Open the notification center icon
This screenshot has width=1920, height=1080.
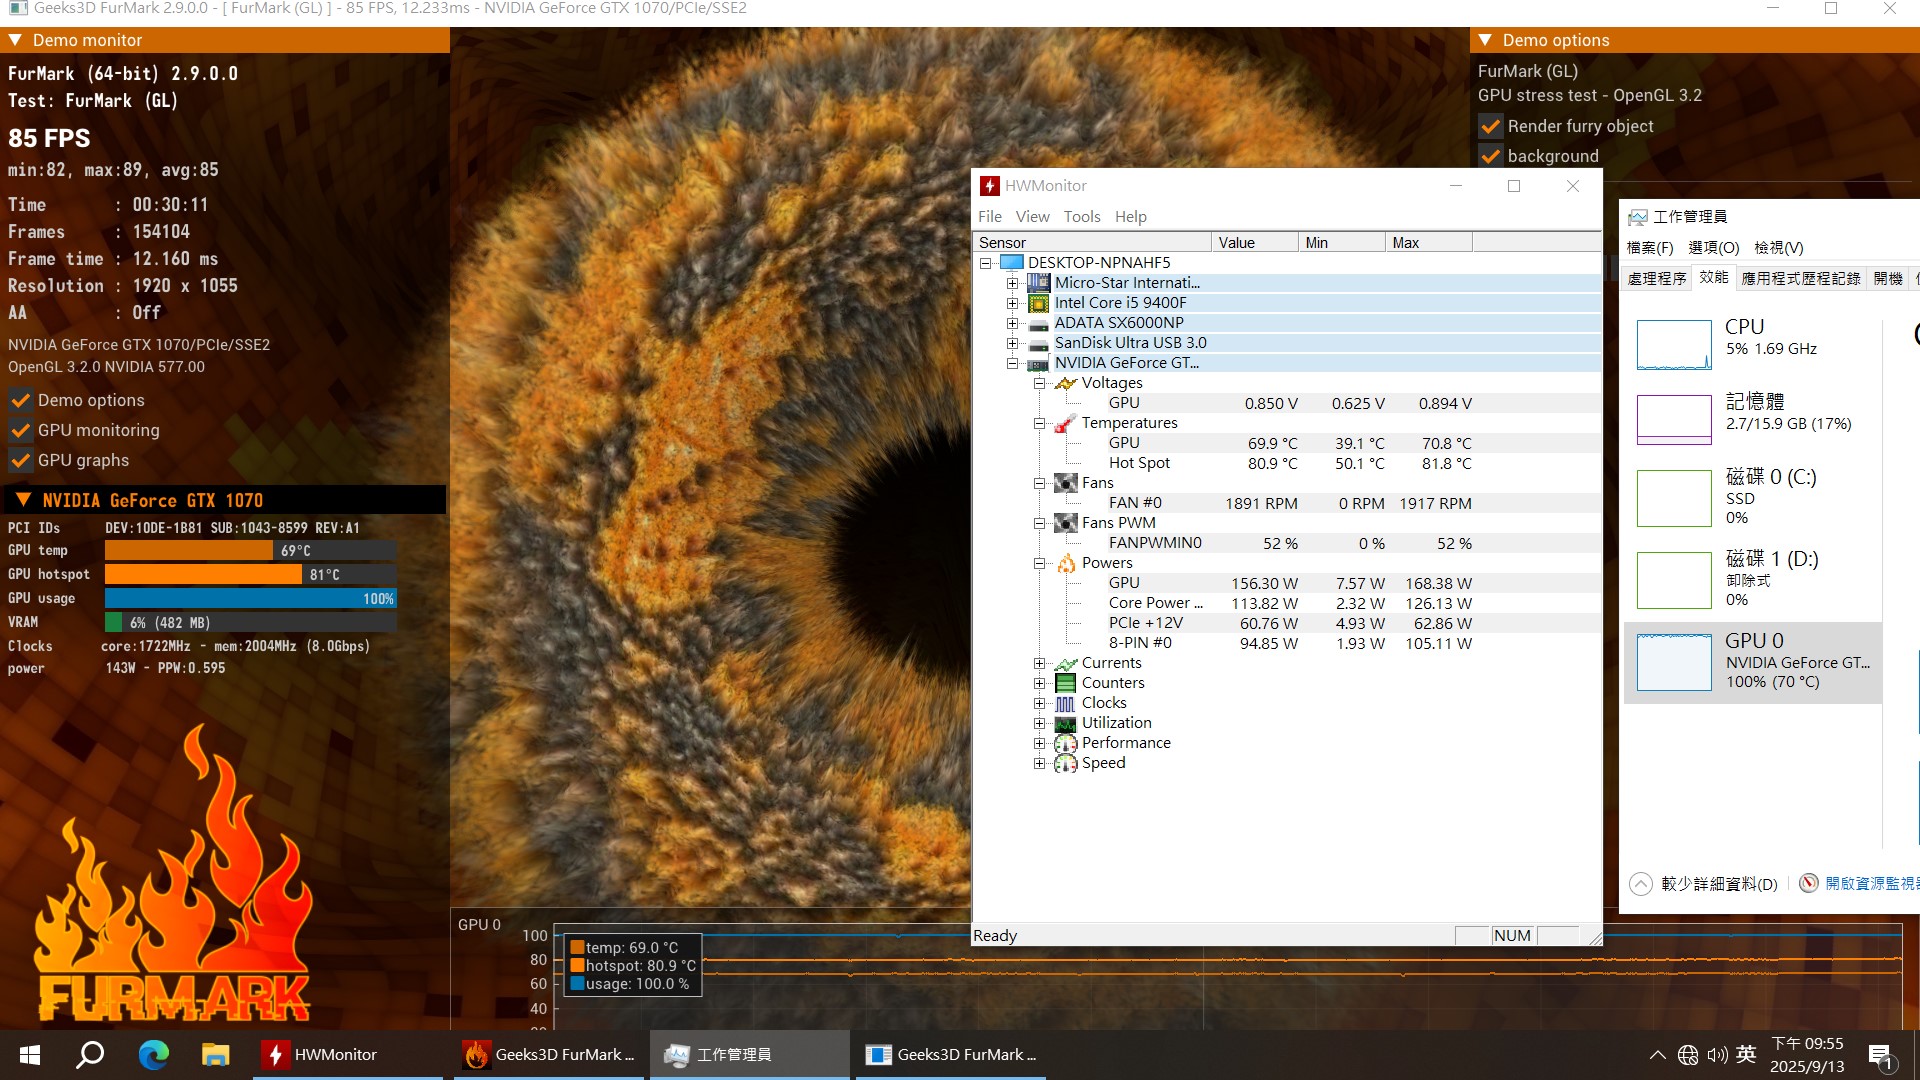(x=1880, y=1056)
